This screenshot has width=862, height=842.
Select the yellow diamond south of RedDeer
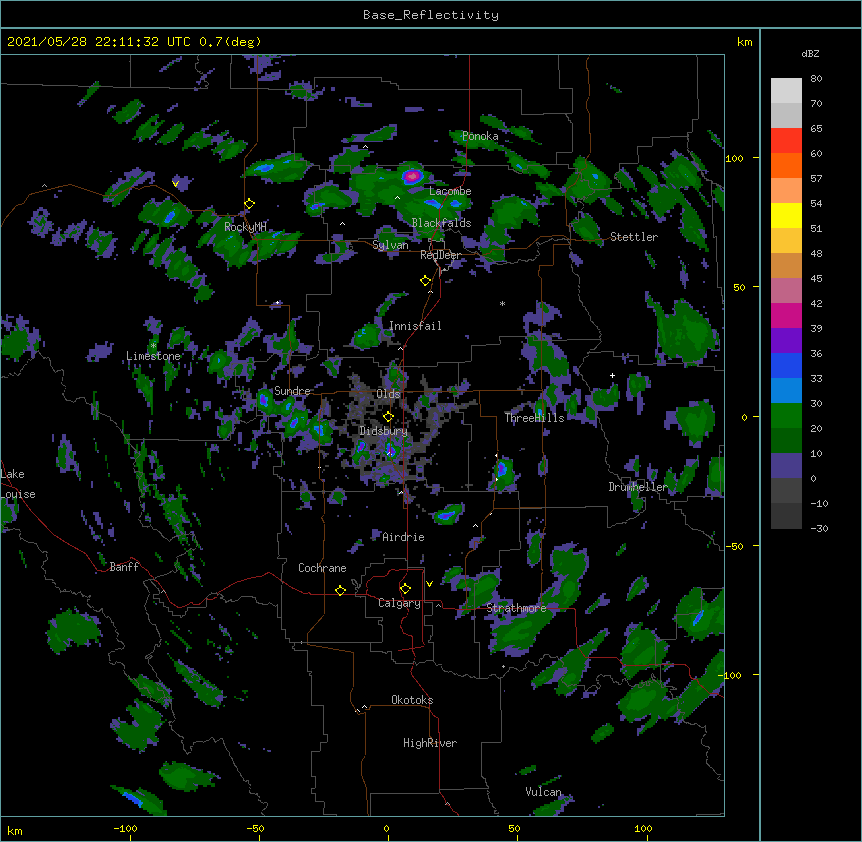[426, 280]
